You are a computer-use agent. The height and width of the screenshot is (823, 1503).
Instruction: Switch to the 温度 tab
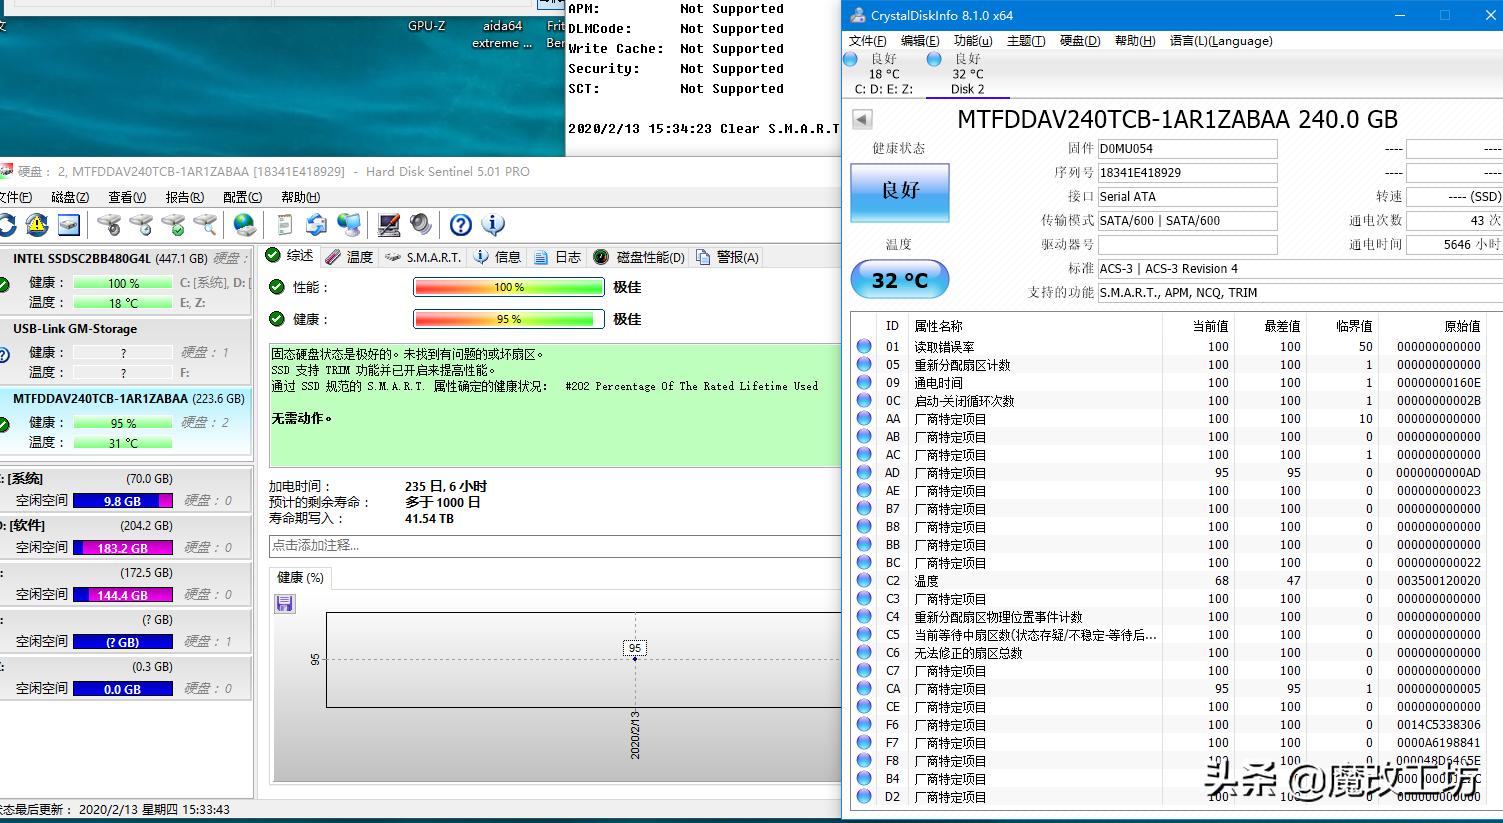coord(351,256)
